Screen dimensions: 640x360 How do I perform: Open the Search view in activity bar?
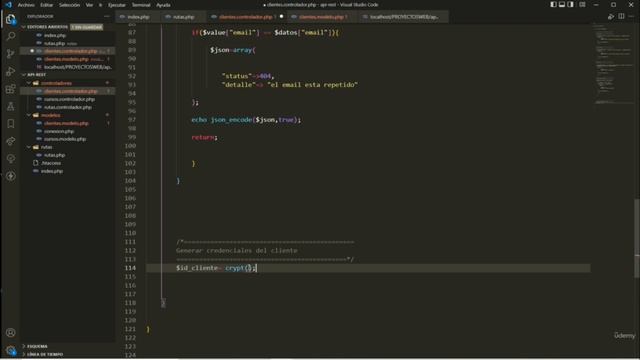pyautogui.click(x=11, y=36)
